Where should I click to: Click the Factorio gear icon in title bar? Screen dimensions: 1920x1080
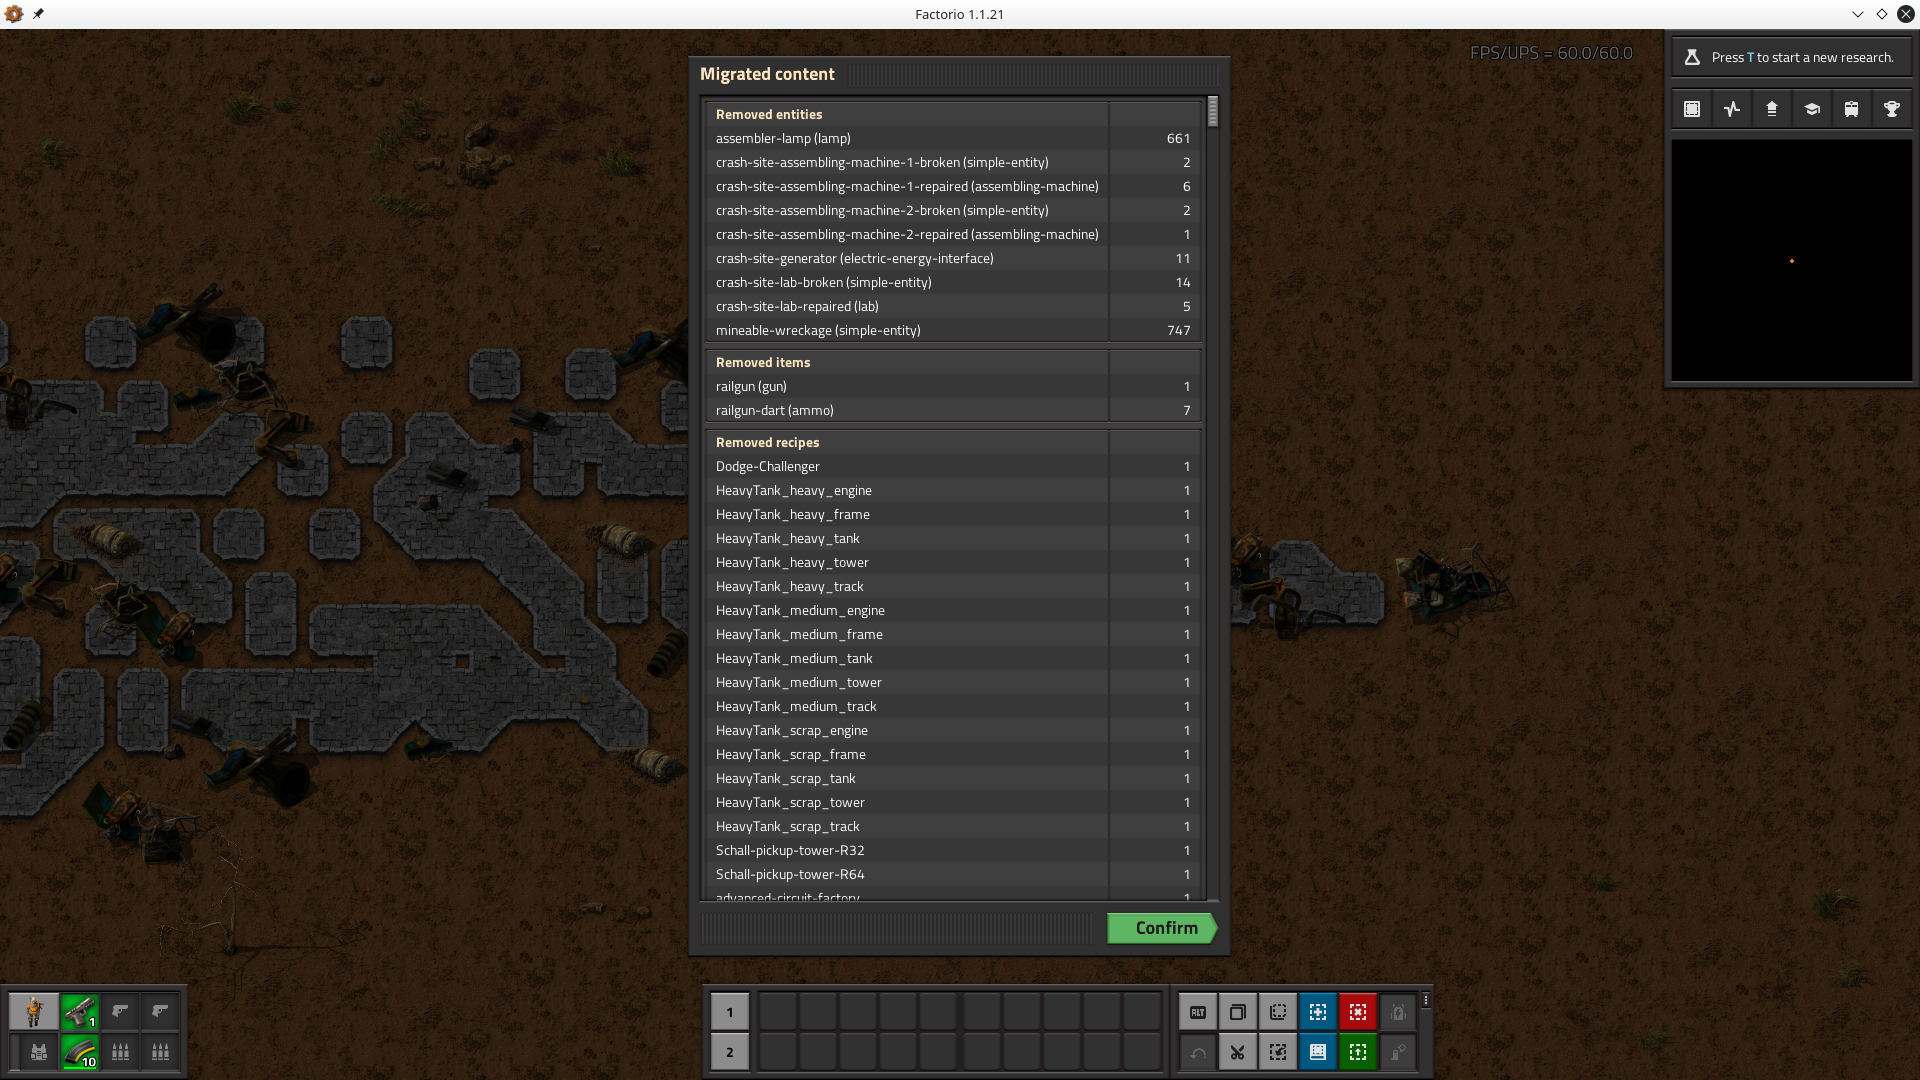click(x=14, y=14)
